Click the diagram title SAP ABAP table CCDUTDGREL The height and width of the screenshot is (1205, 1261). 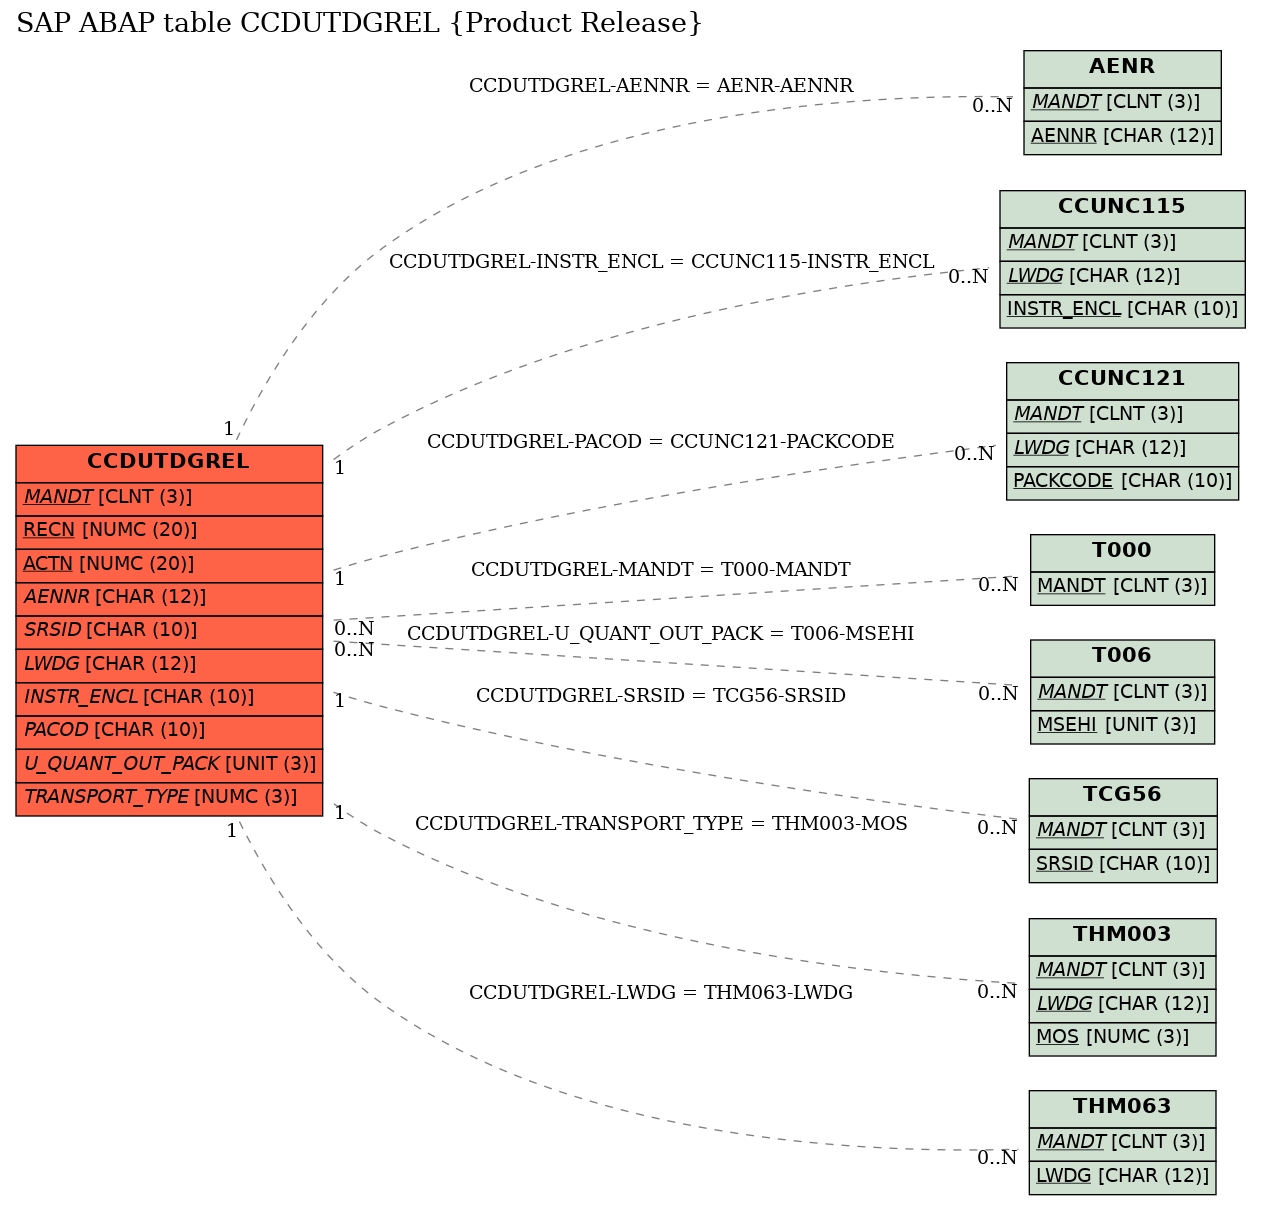[x=360, y=23]
